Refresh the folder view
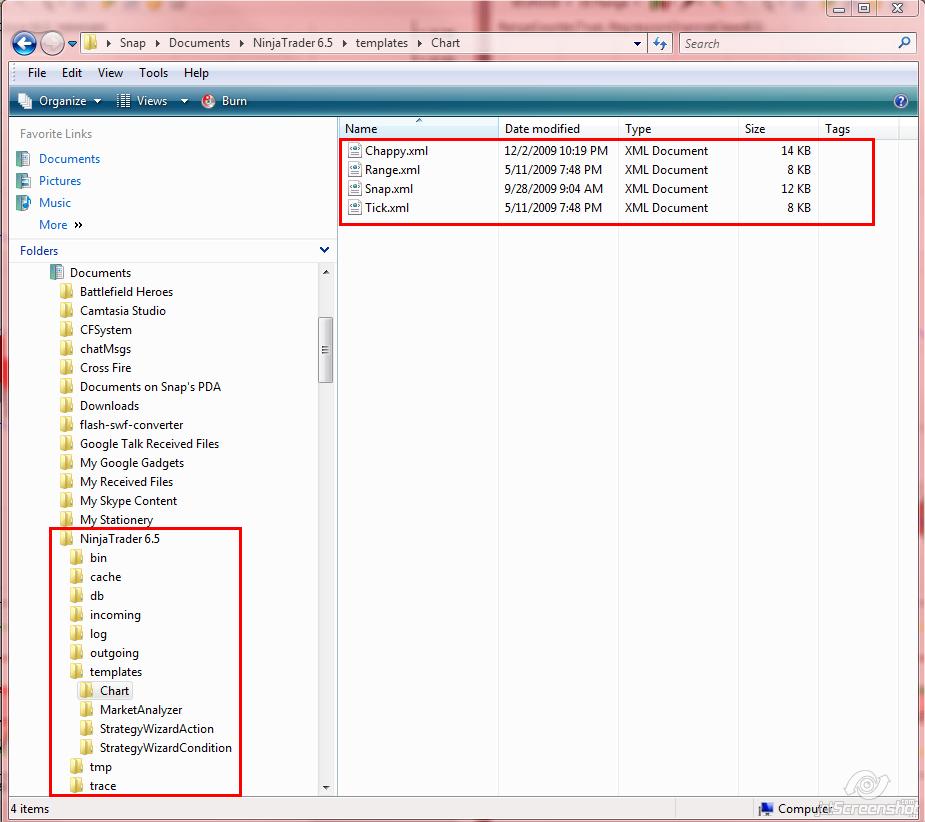 click(x=660, y=43)
